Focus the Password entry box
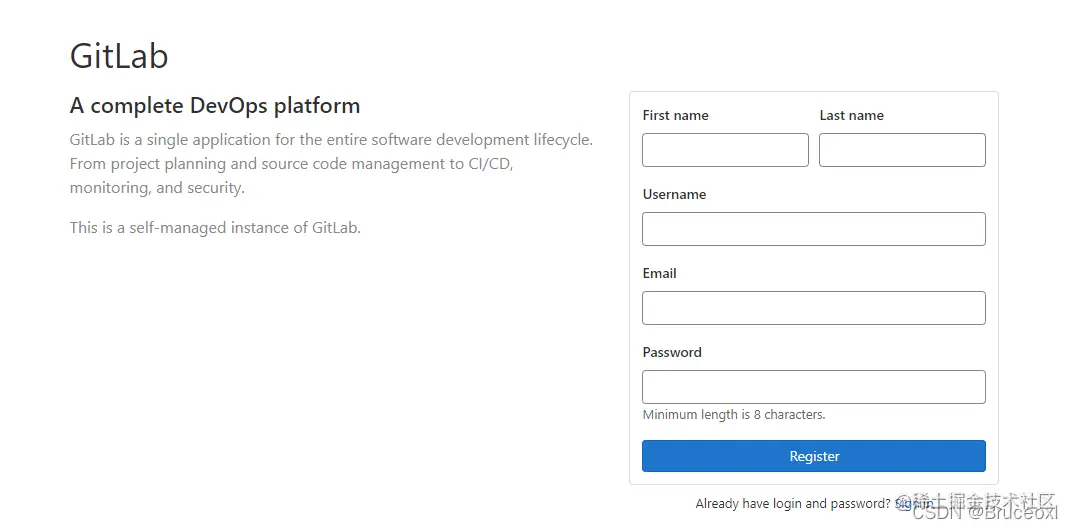Viewport: 1073px width, 529px height. click(814, 387)
